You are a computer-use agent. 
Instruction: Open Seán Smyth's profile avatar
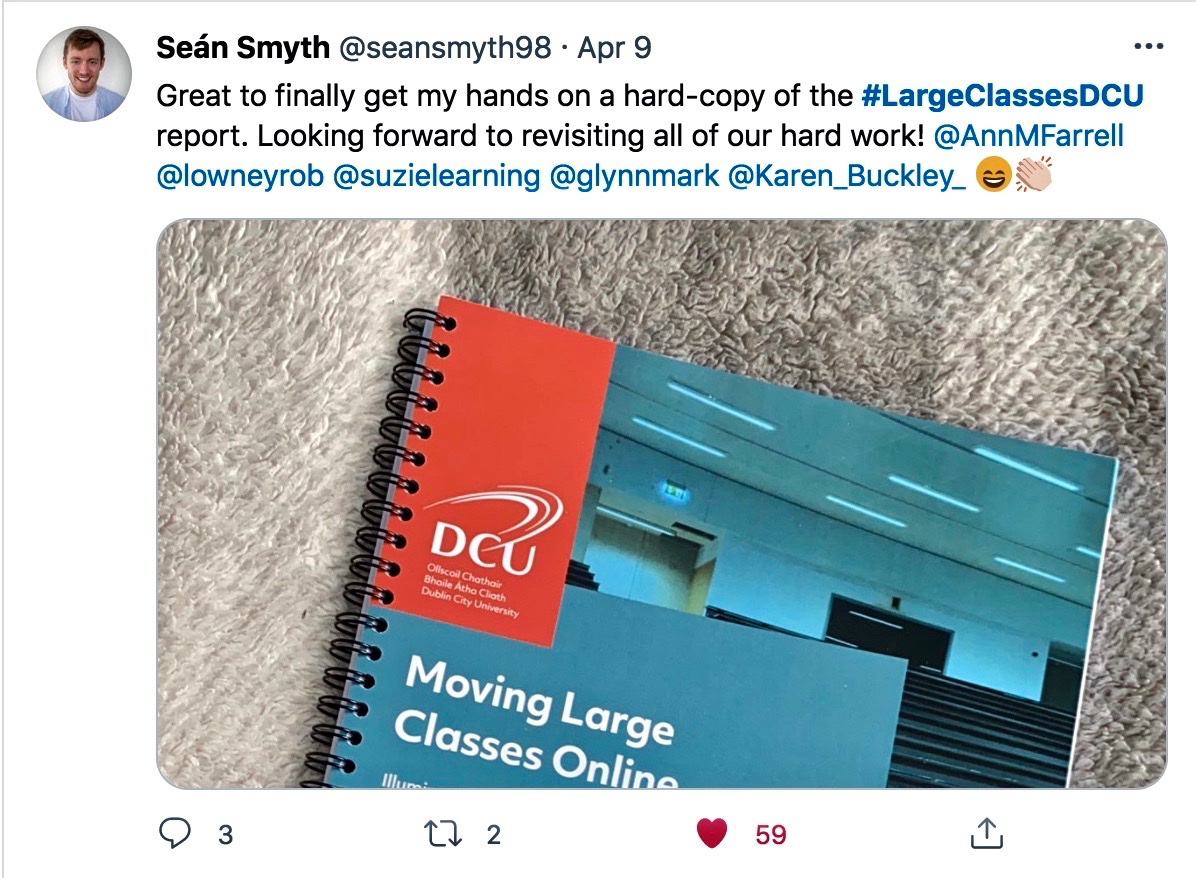tap(84, 74)
